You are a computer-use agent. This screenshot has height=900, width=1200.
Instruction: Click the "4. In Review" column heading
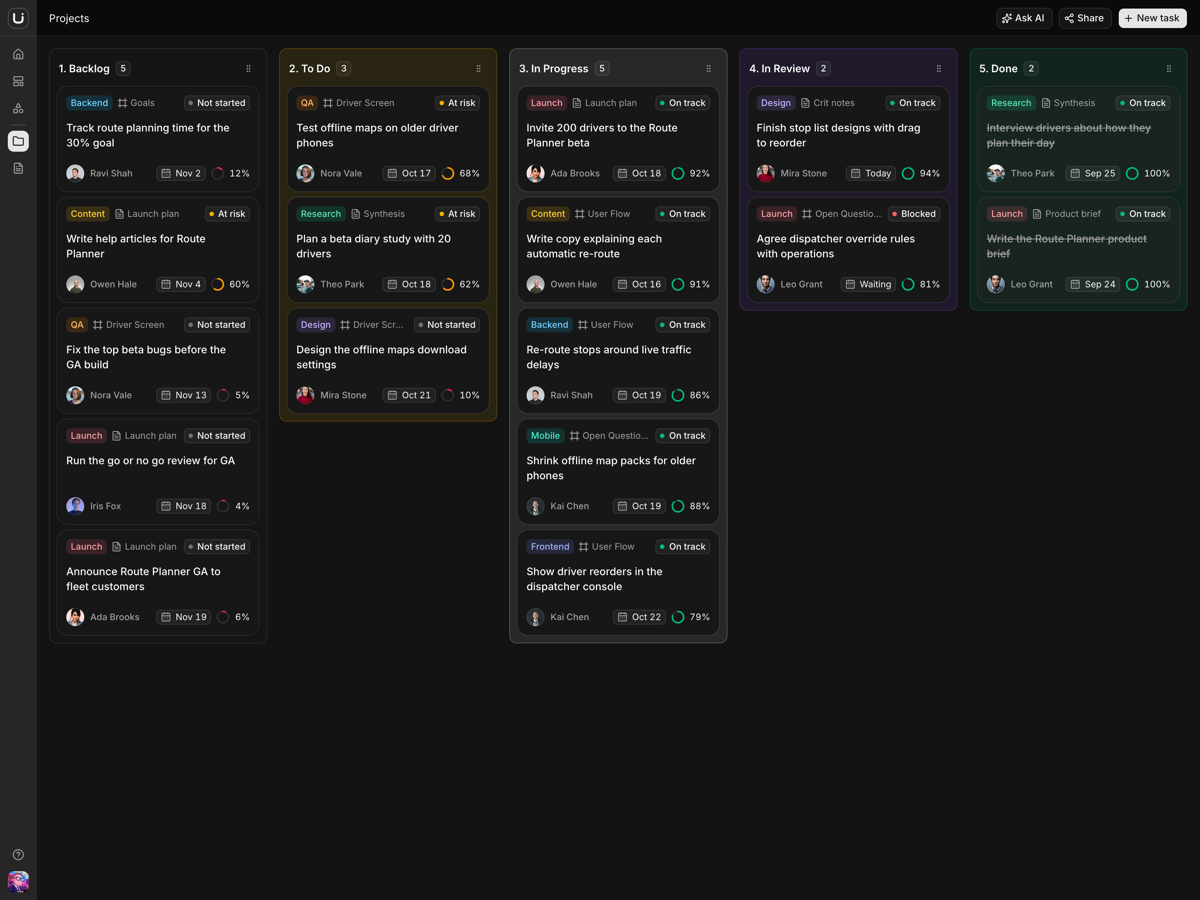pyautogui.click(x=779, y=69)
